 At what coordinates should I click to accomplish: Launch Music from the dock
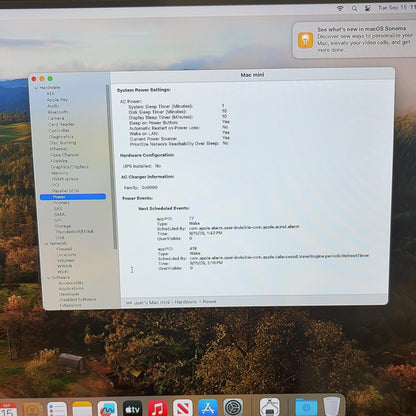[157, 409]
